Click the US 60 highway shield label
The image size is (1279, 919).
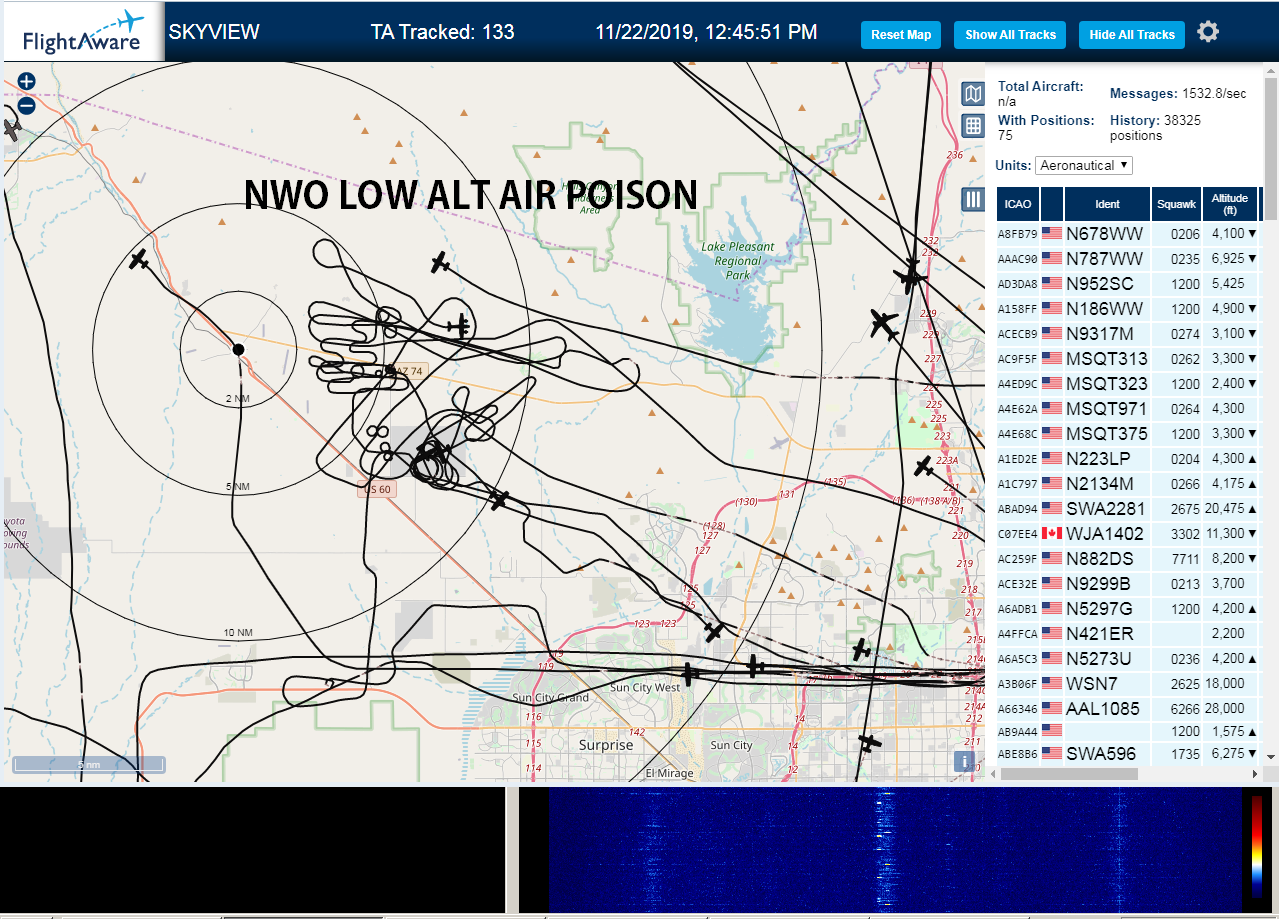click(x=377, y=490)
